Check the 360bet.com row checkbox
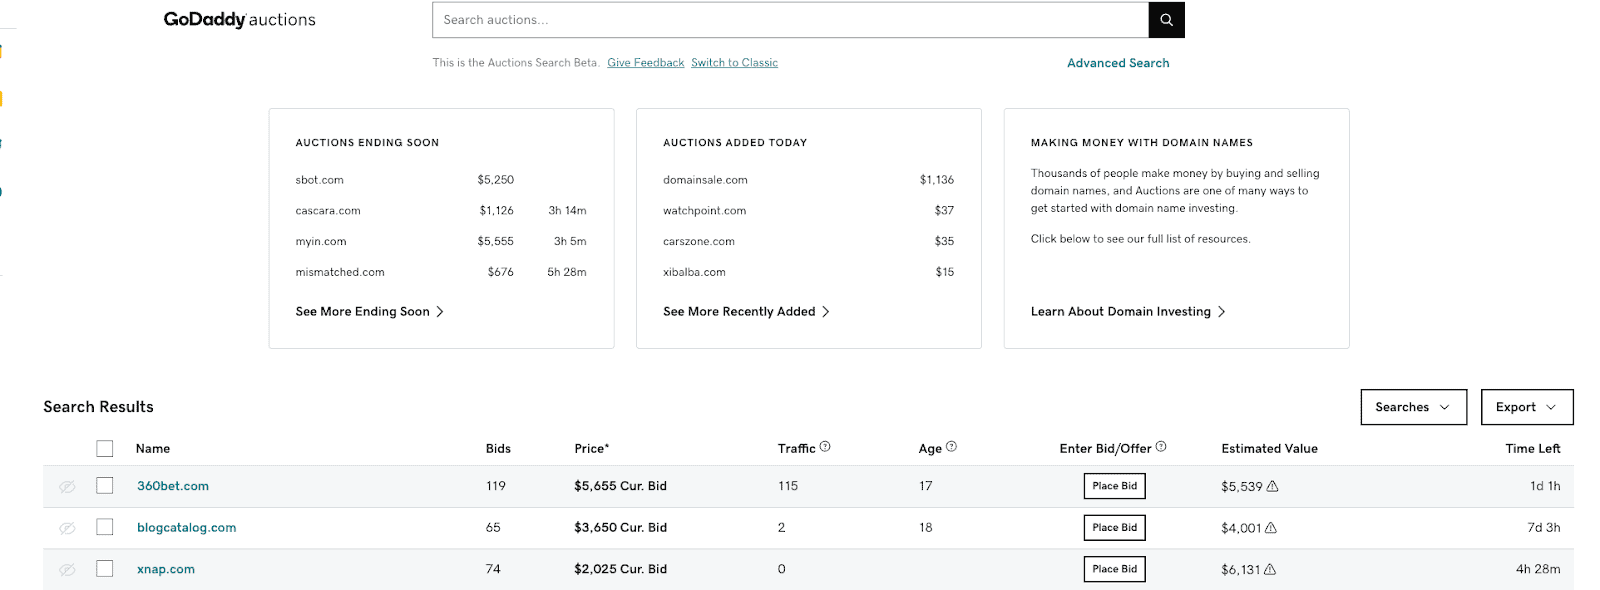This screenshot has width=1600, height=590. [x=105, y=486]
